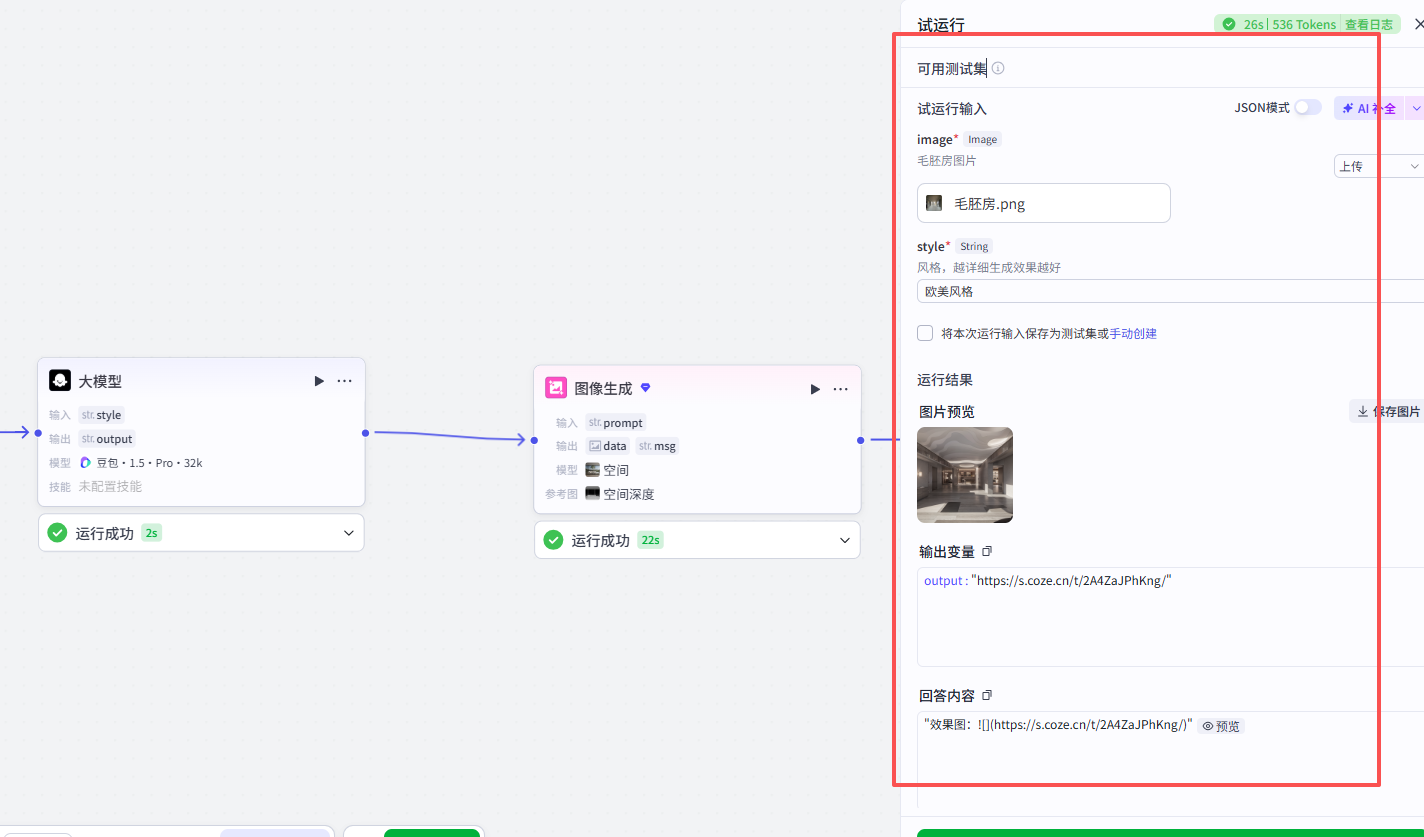Click the str.style input tag in 大模型 node
Image resolution: width=1424 pixels, height=837 pixels.
pyautogui.click(x=101, y=415)
